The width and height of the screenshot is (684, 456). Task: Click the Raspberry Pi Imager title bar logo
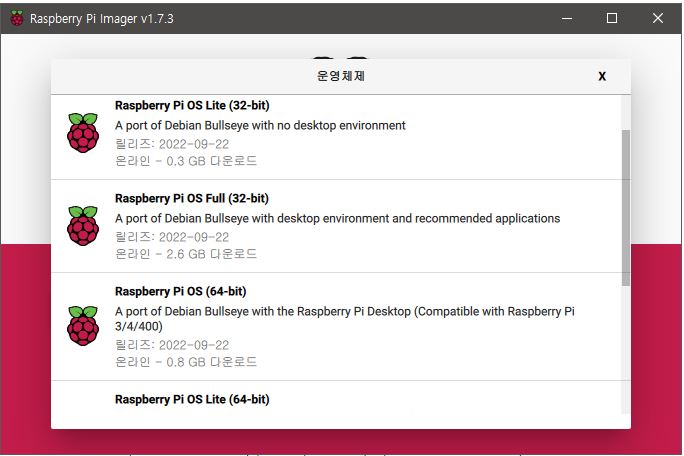pos(17,18)
